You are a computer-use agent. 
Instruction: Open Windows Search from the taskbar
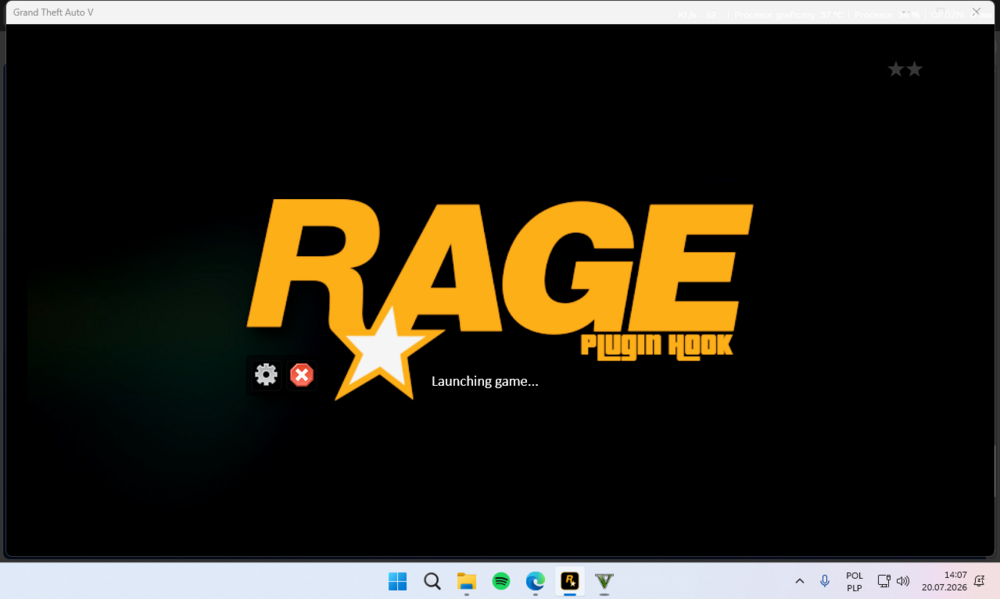[x=432, y=581]
